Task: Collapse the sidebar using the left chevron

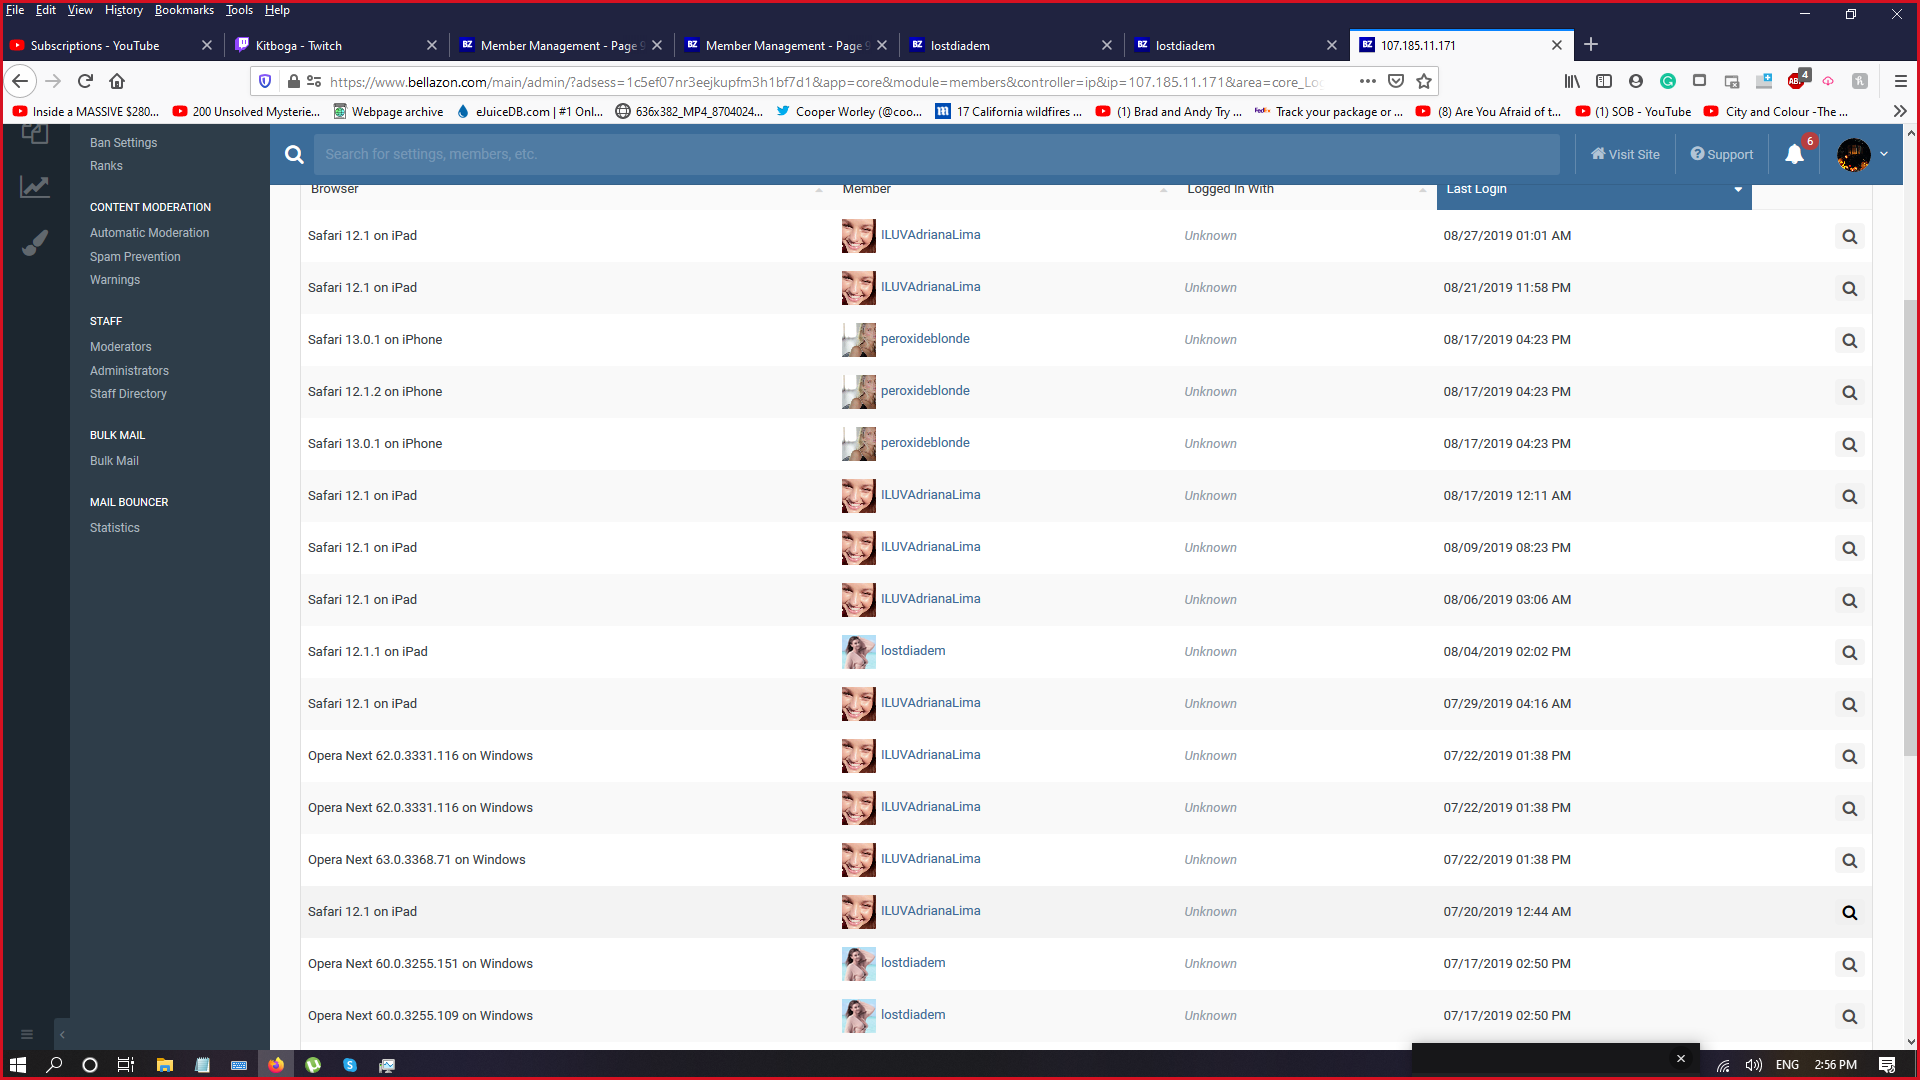Action: (x=62, y=1034)
